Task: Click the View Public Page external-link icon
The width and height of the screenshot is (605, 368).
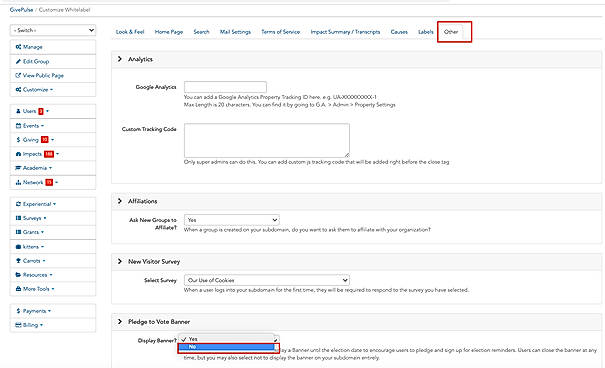Action: [x=18, y=76]
